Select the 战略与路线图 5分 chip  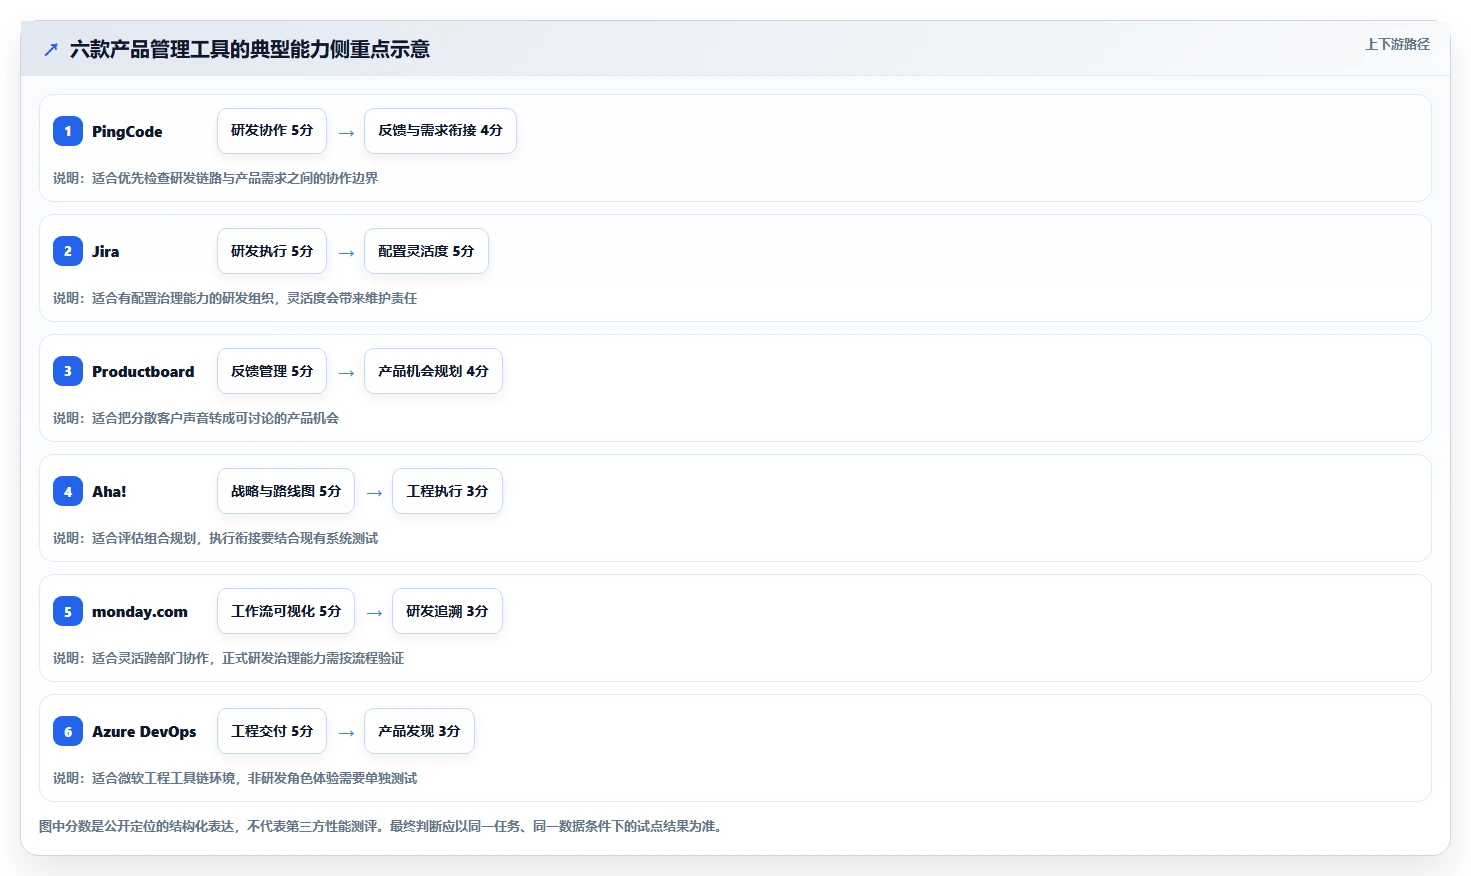coord(286,491)
